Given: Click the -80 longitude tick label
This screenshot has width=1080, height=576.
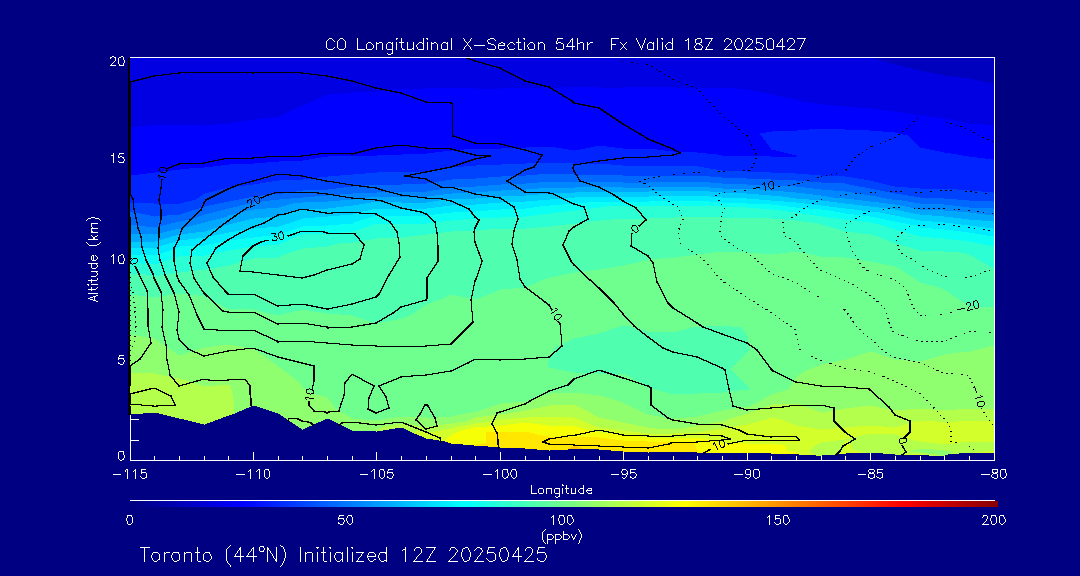Looking at the screenshot, I should (x=994, y=474).
